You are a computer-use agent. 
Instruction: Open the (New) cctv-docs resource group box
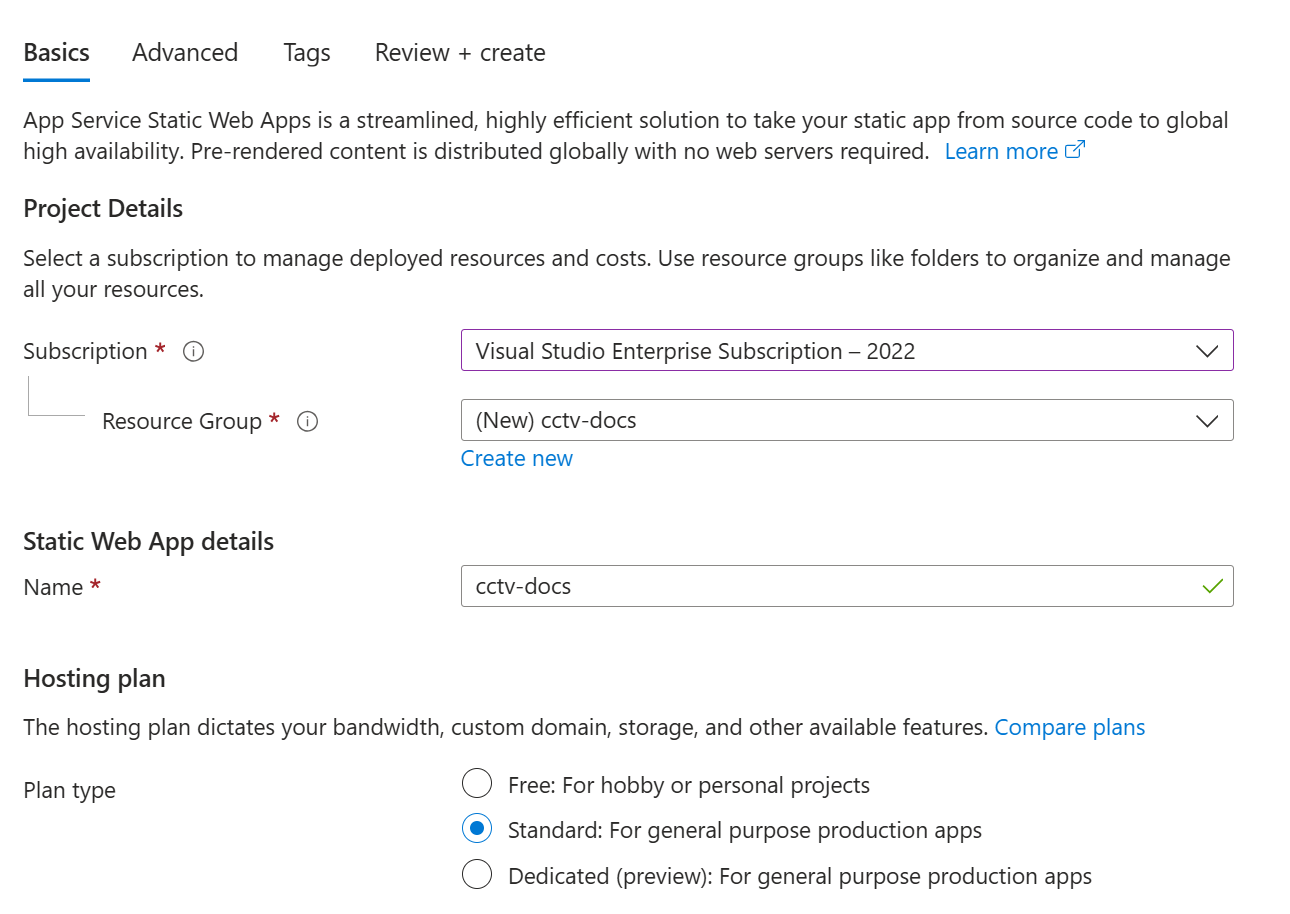[x=847, y=420]
